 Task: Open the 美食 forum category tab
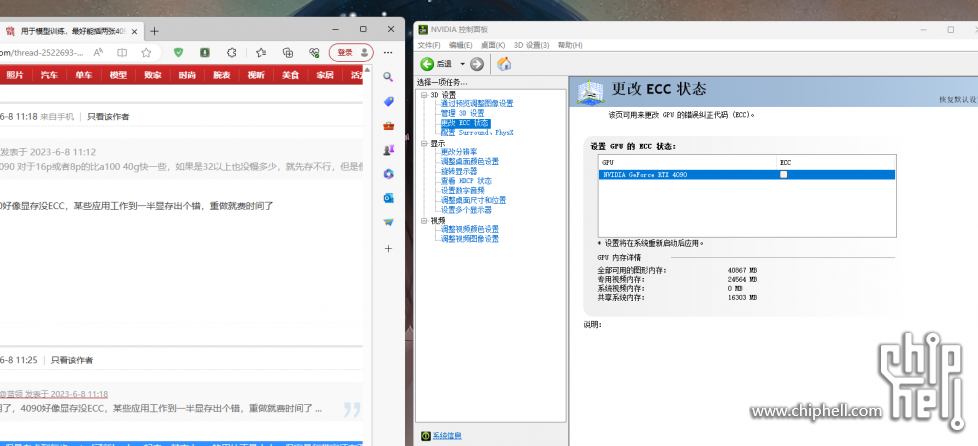tap(290, 75)
